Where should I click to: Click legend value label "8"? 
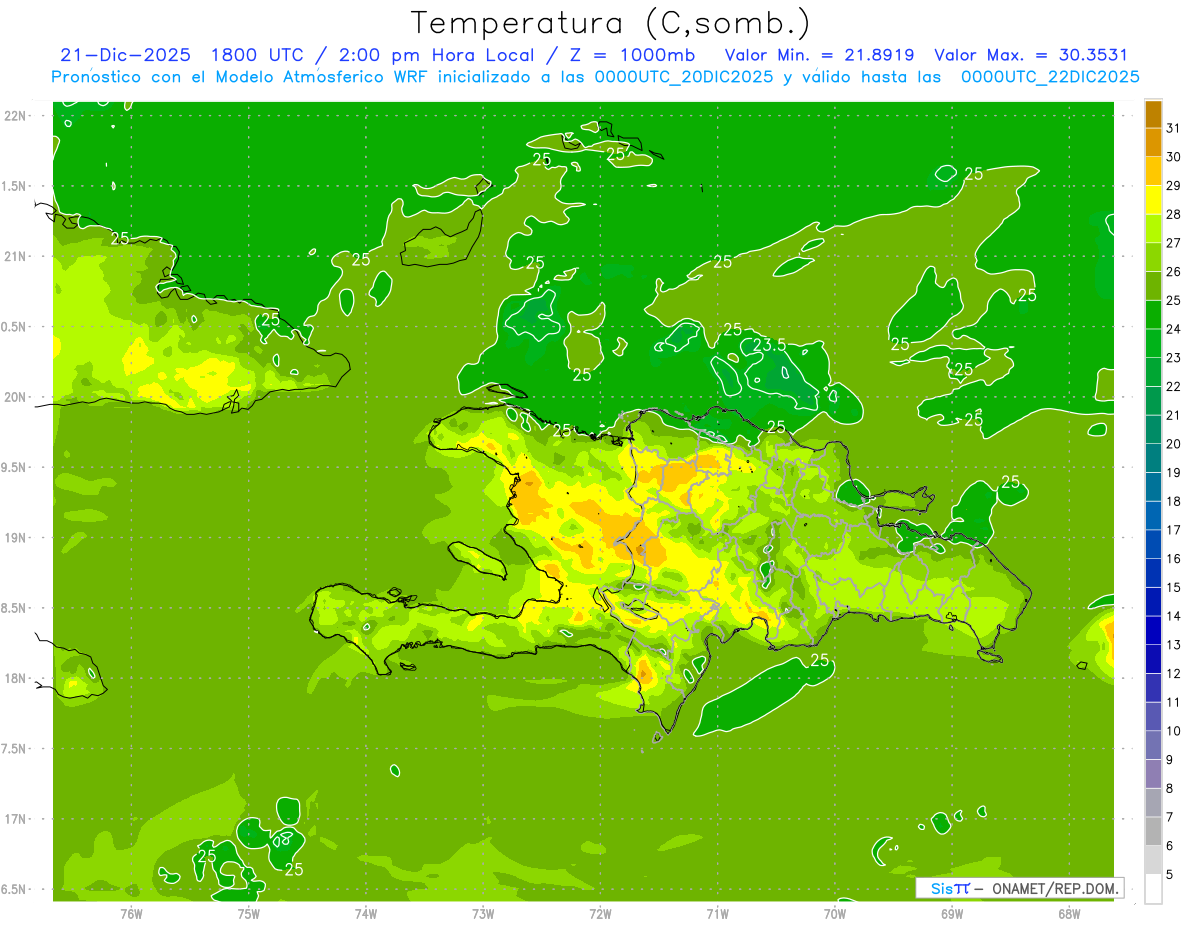coord(1170,789)
